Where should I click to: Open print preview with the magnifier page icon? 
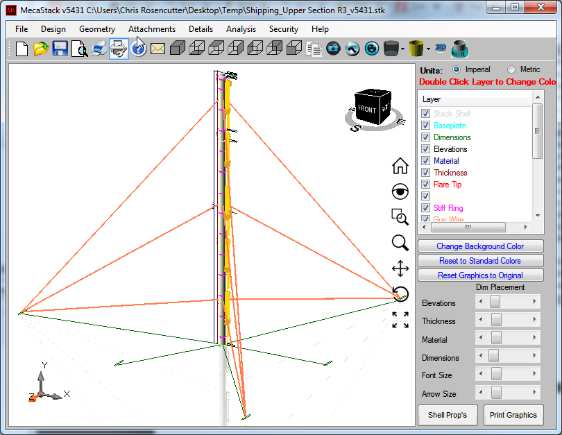pyautogui.click(x=79, y=48)
